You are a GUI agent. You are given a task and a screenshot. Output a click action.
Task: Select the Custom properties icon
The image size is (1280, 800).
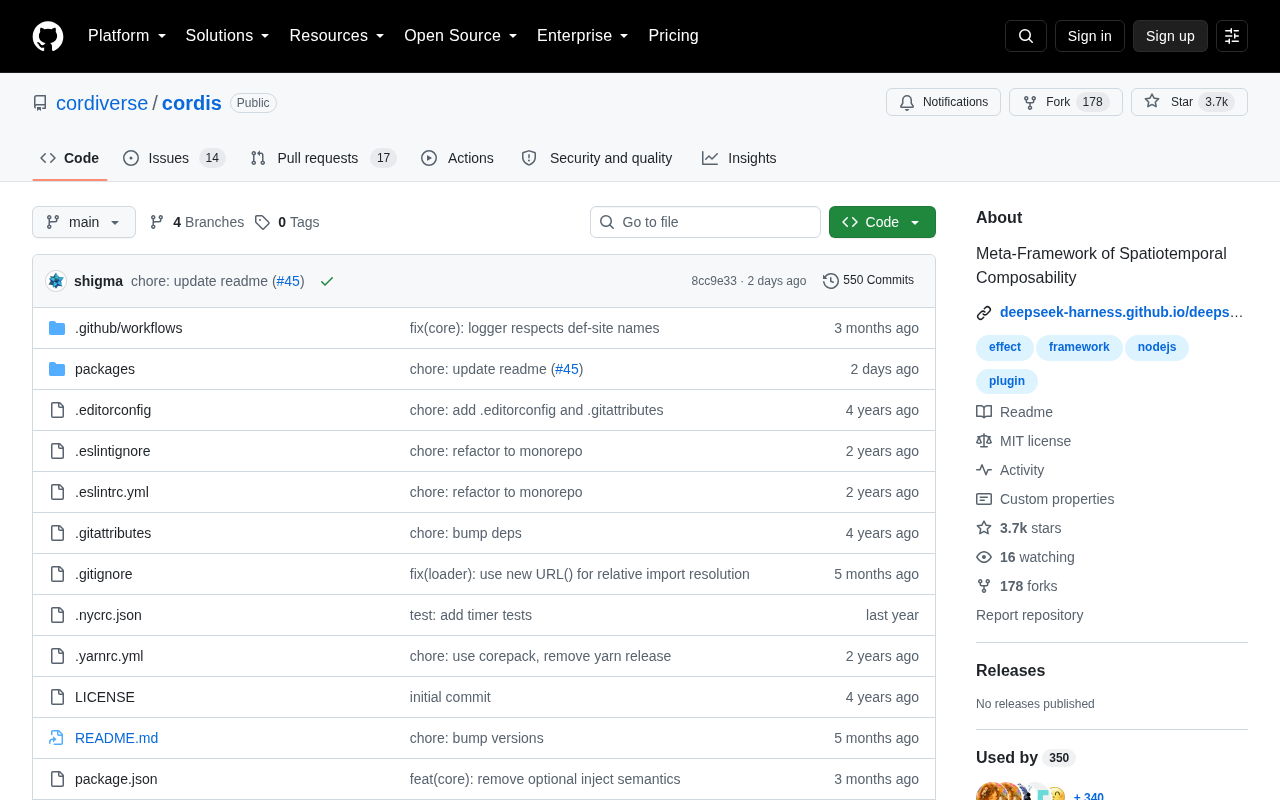[x=984, y=499]
